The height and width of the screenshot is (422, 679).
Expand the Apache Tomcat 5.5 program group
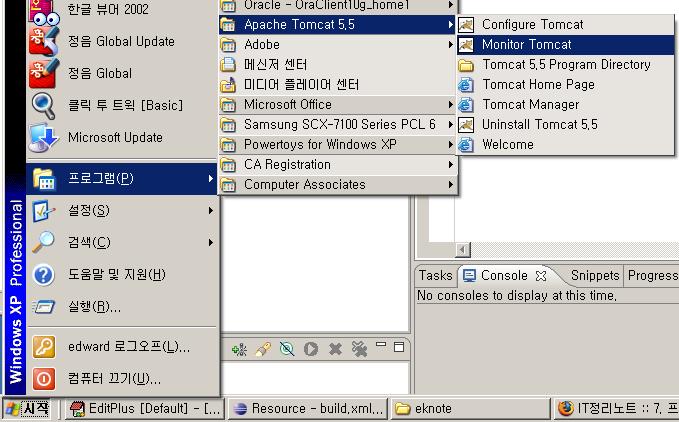pos(337,25)
